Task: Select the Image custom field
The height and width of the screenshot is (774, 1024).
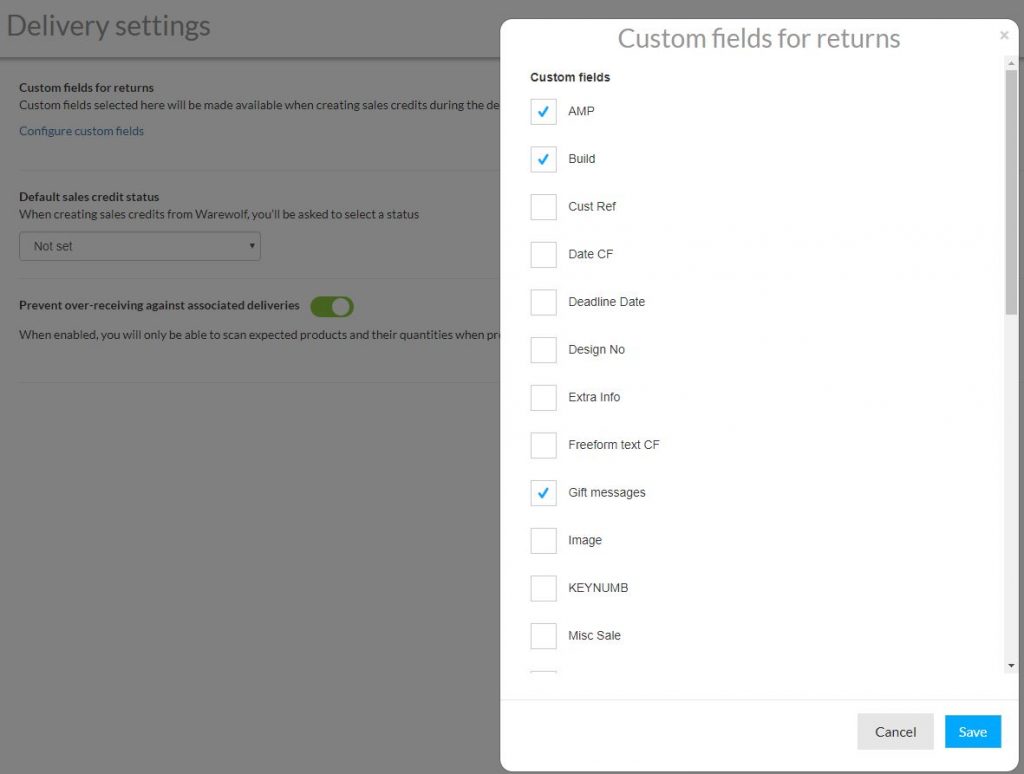Action: pyautogui.click(x=543, y=540)
